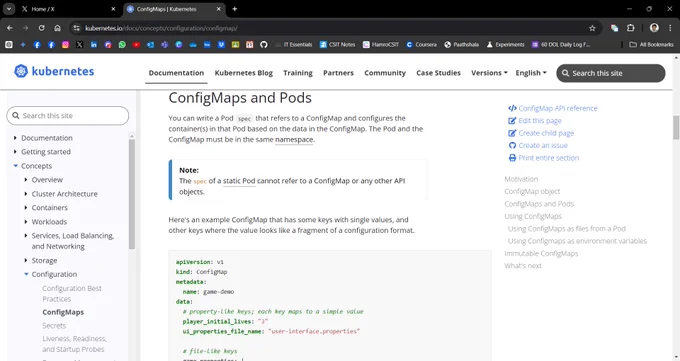
Task: Open the ConfigMap API reference link
Action: pos(553,108)
